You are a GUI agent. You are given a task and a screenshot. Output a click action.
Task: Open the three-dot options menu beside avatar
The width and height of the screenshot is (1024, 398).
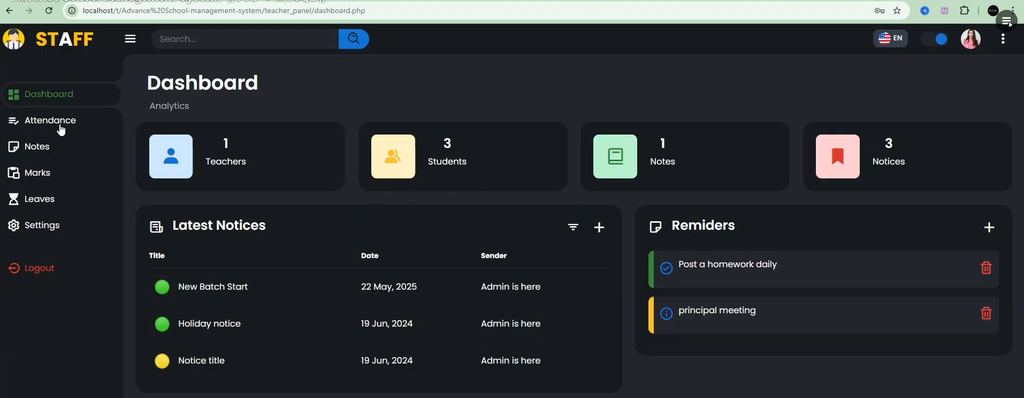1002,39
